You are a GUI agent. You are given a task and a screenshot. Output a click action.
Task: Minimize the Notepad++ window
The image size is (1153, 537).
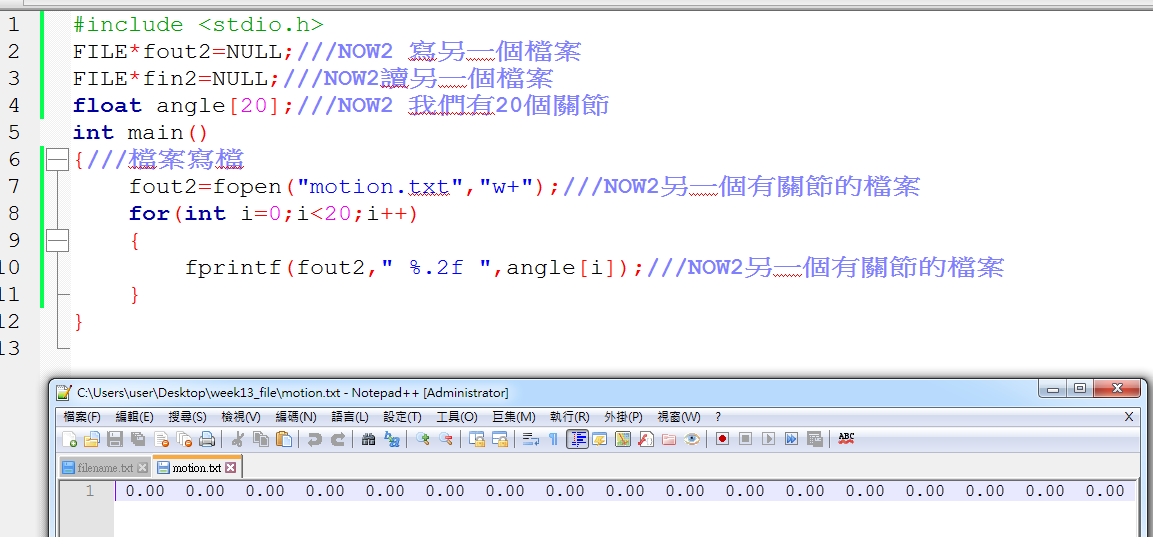coord(1052,388)
